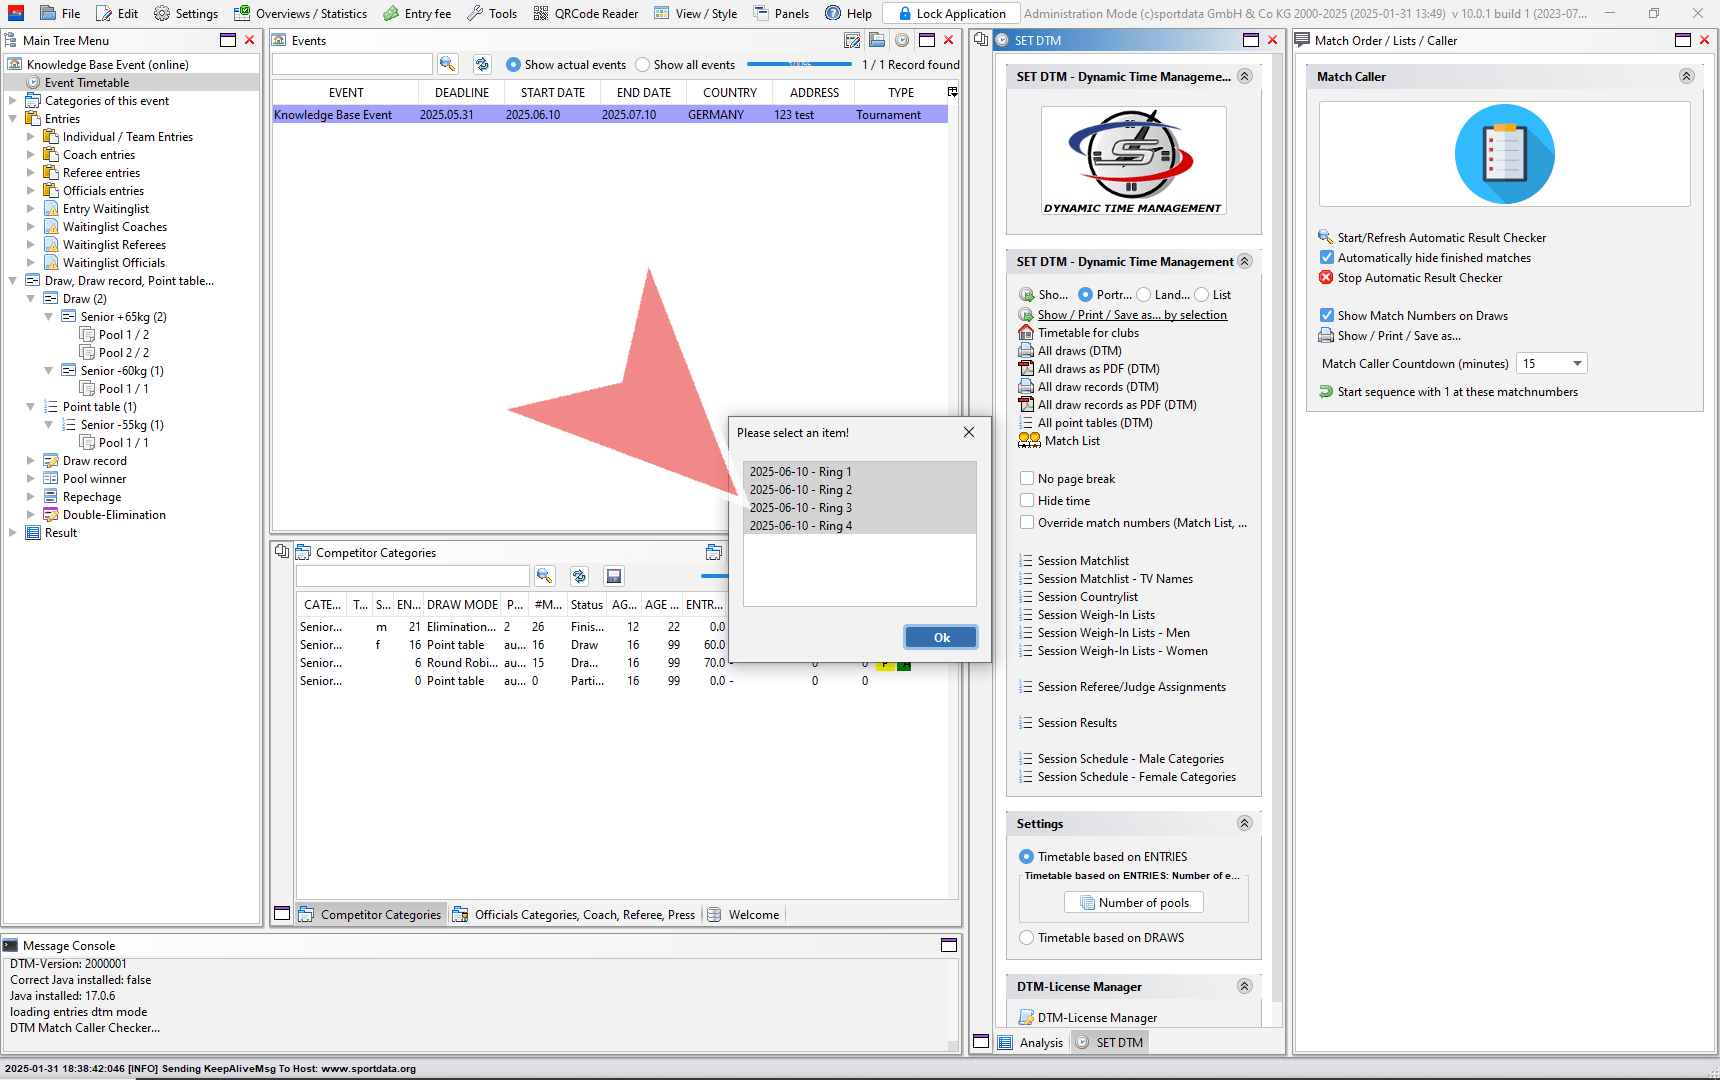Click the refresh icon in Events toolbar
The width and height of the screenshot is (1720, 1080).
coord(482,64)
